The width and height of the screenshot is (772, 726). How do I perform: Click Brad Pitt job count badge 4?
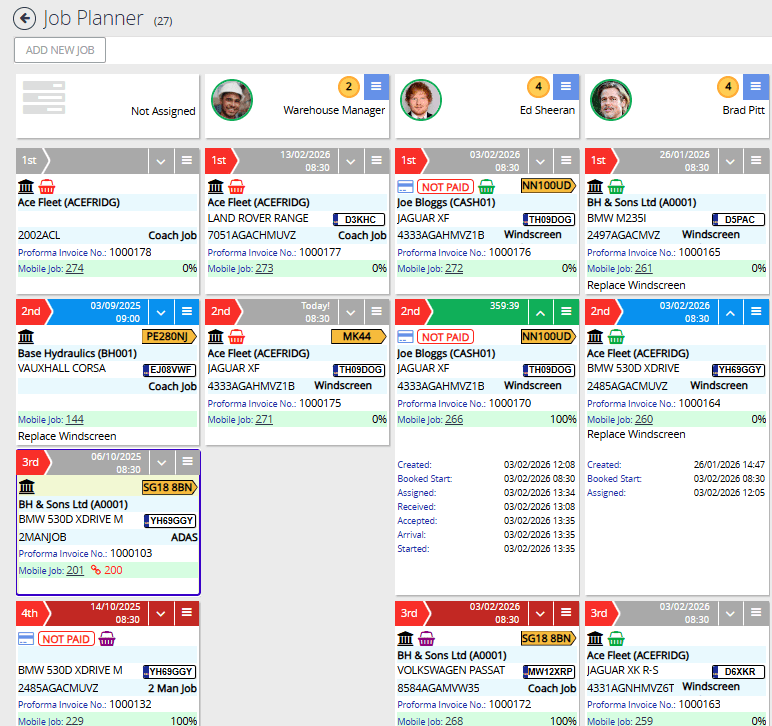tap(728, 87)
